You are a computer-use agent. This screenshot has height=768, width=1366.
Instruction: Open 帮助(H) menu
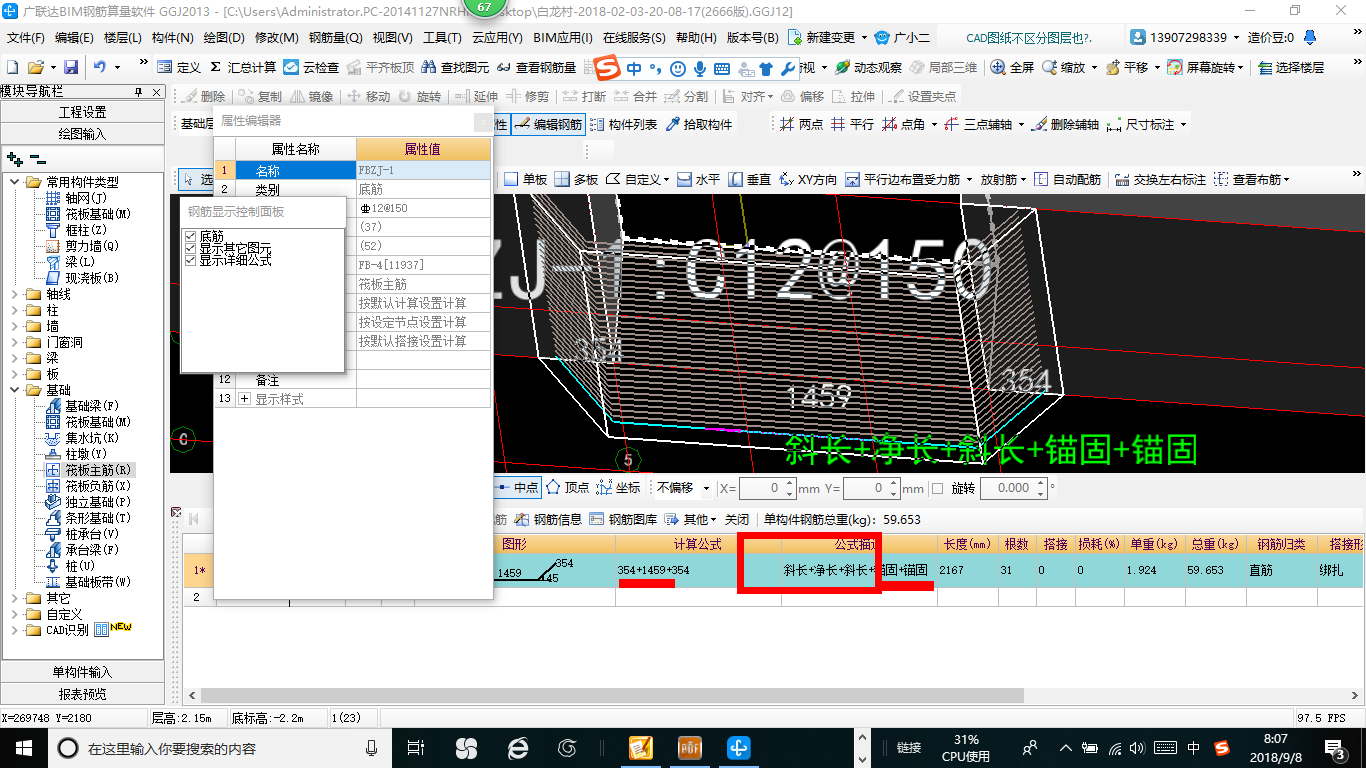click(696, 38)
